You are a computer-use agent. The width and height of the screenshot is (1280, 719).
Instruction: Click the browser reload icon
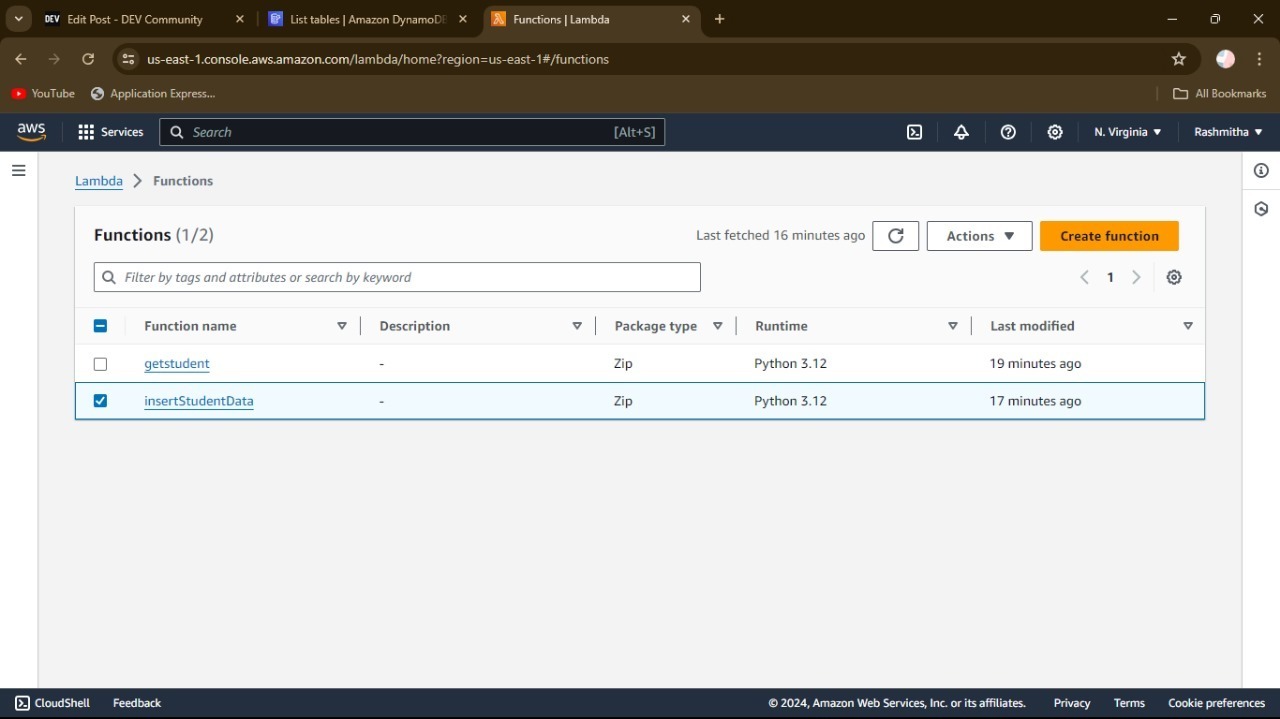[x=88, y=59]
